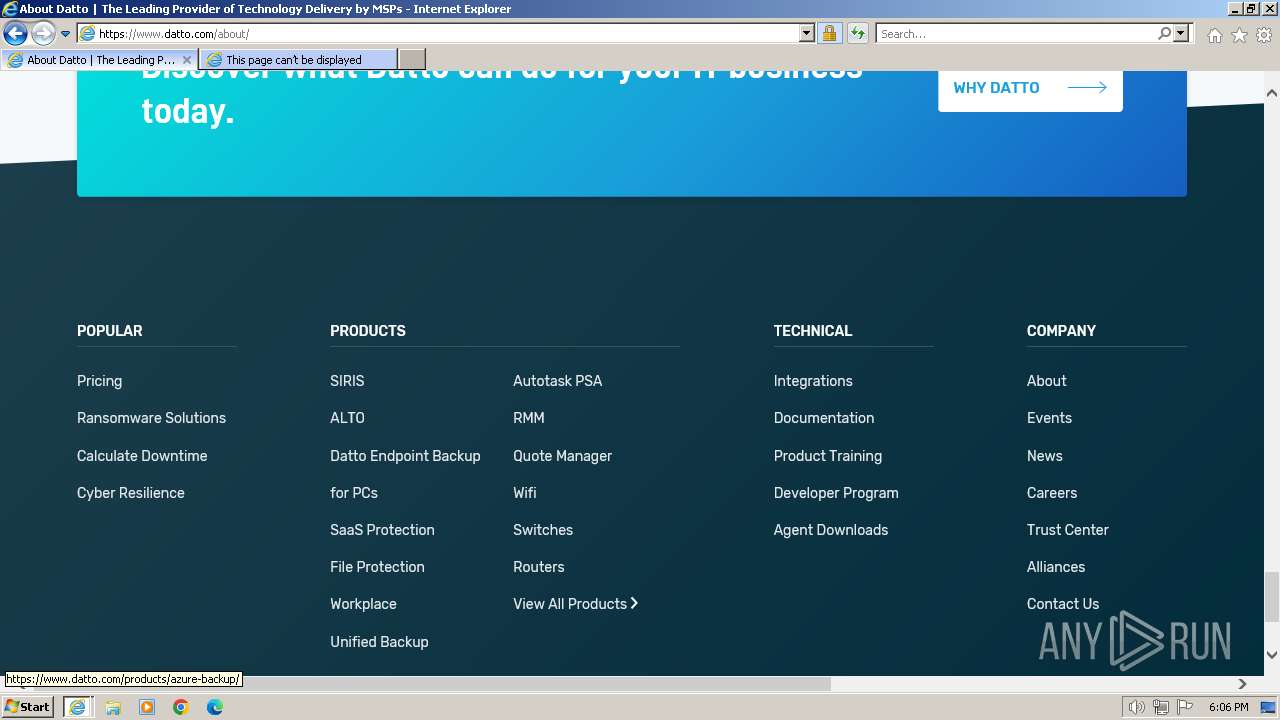This screenshot has width=1280, height=720.
Task: Open Trust Center link
Action: [x=1068, y=530]
